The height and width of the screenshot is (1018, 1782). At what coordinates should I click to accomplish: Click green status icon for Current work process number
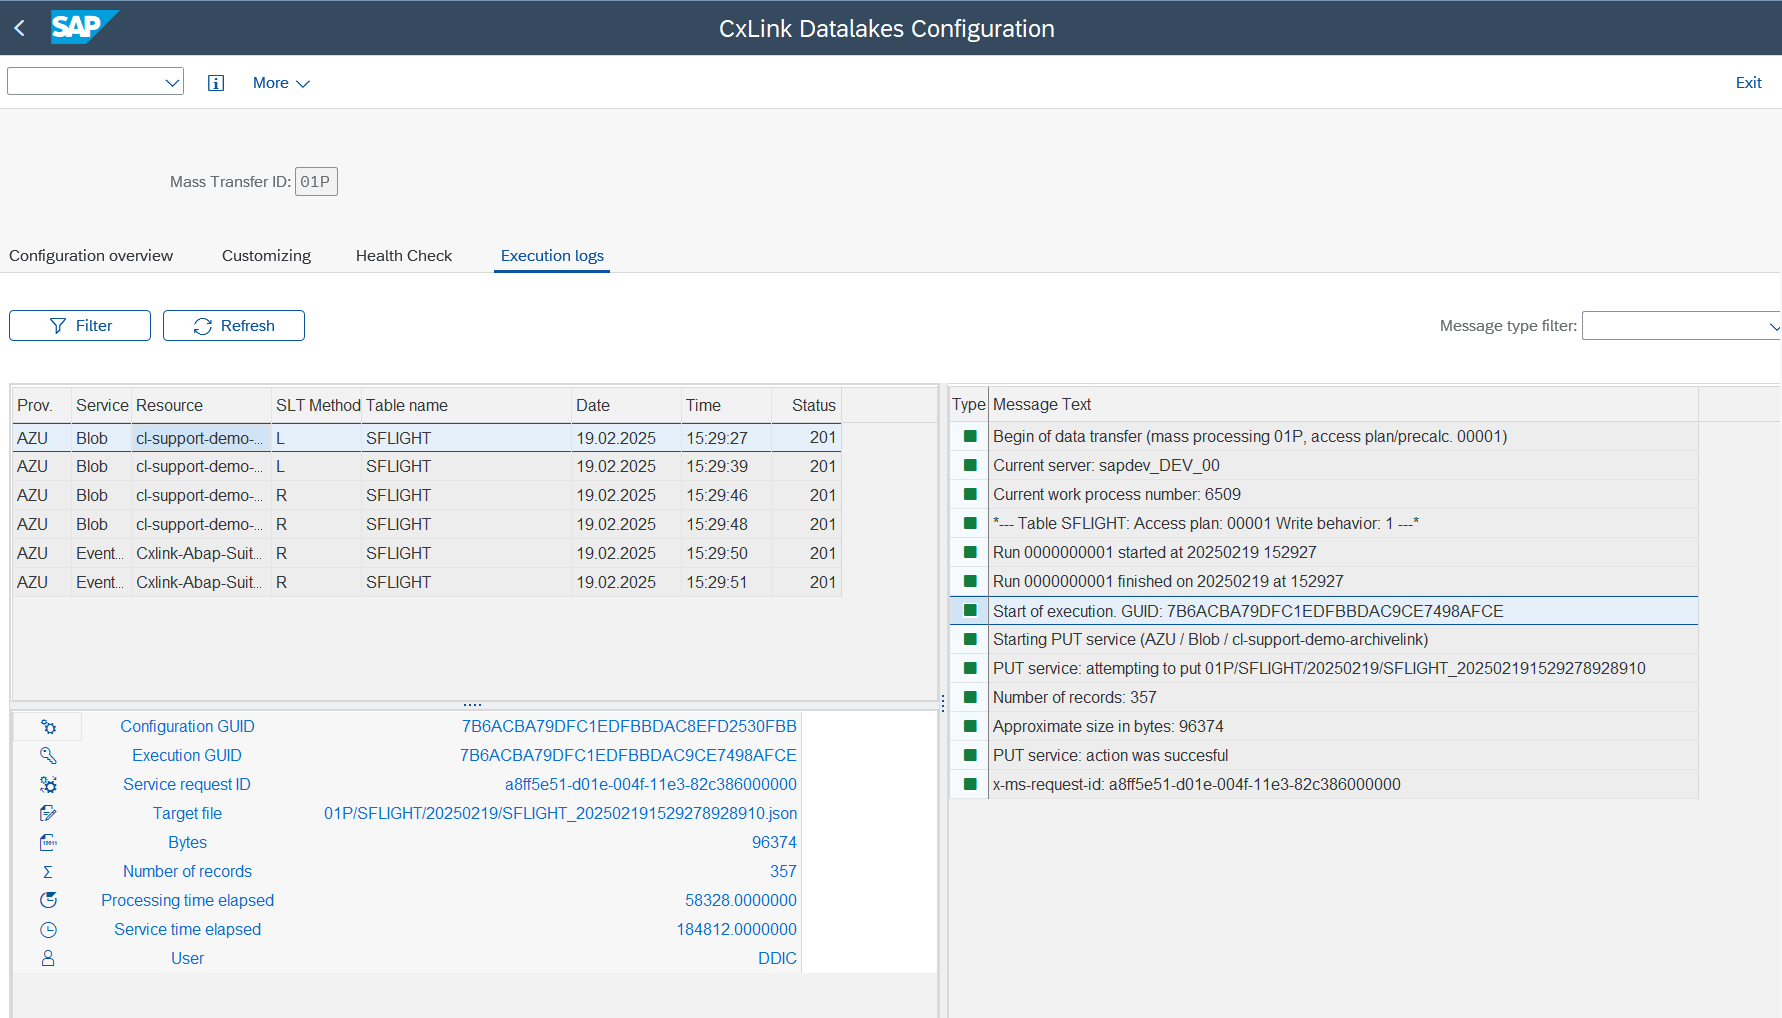[970, 494]
